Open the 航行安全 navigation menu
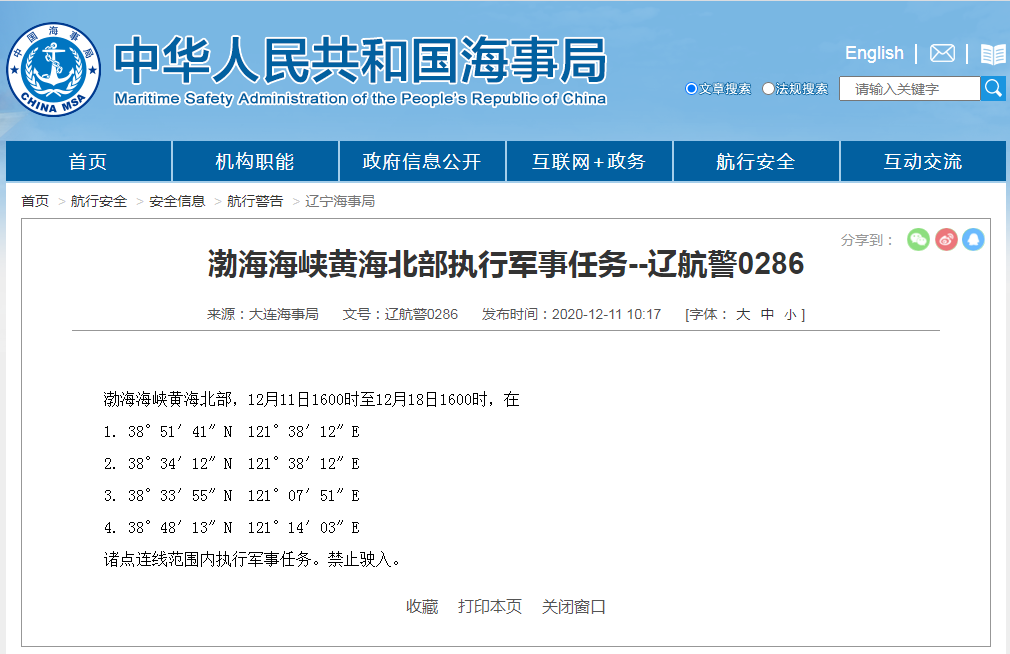 coord(756,161)
